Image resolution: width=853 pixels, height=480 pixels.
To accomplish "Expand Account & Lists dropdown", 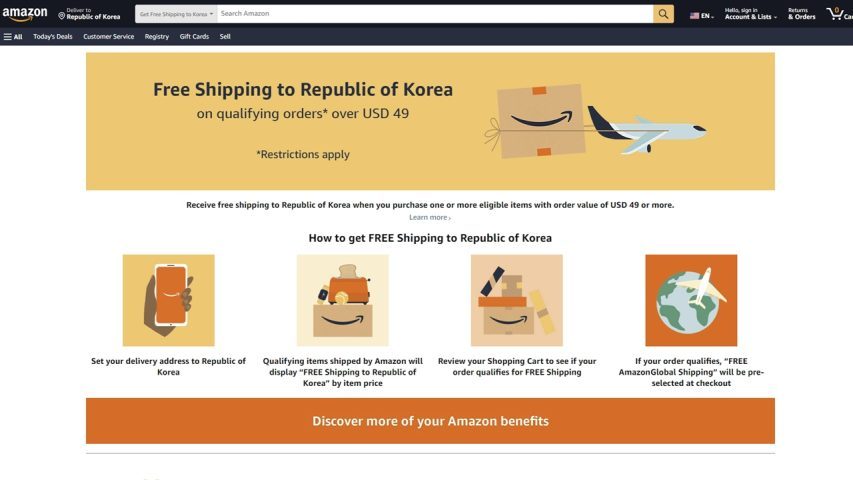I will coord(751,14).
